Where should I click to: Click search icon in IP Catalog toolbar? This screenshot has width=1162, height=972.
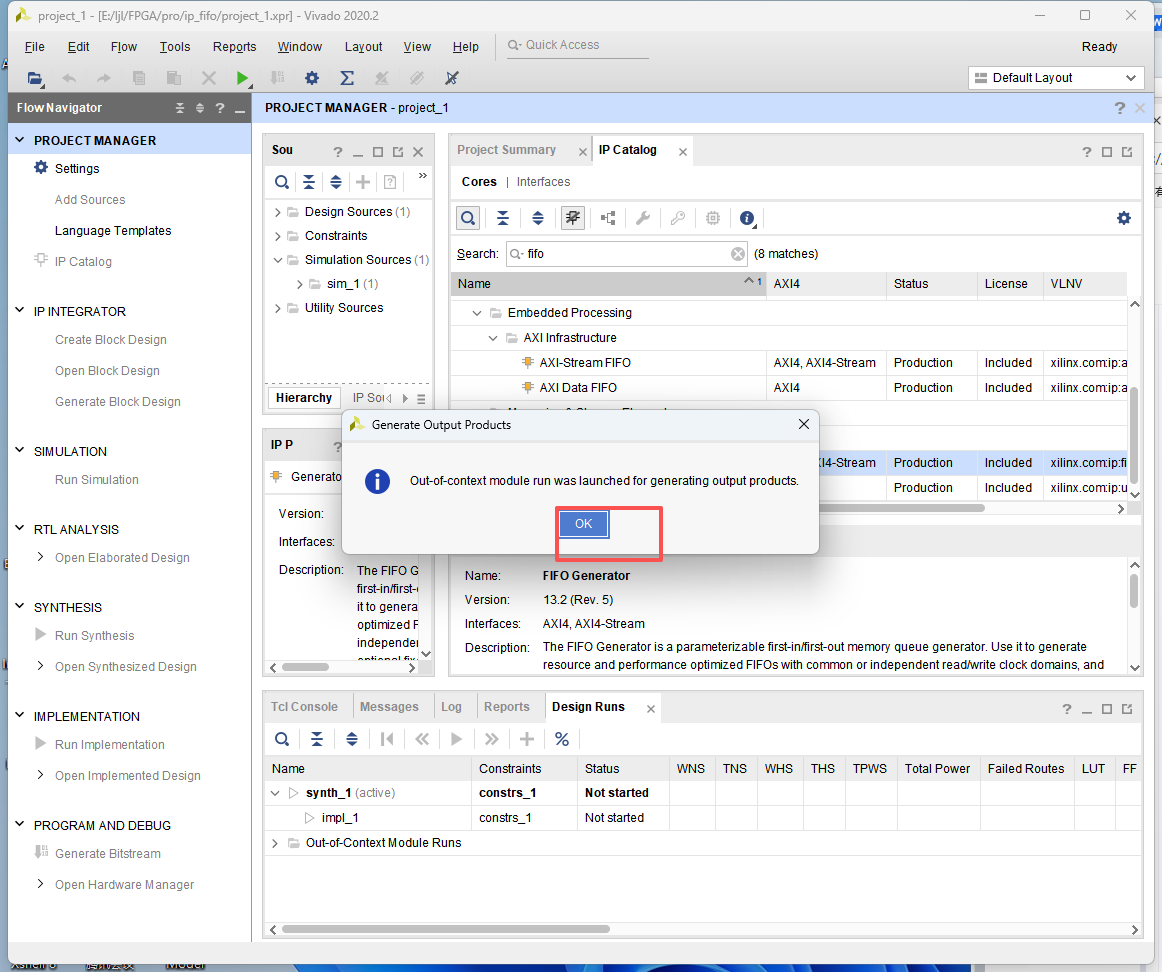tap(468, 218)
